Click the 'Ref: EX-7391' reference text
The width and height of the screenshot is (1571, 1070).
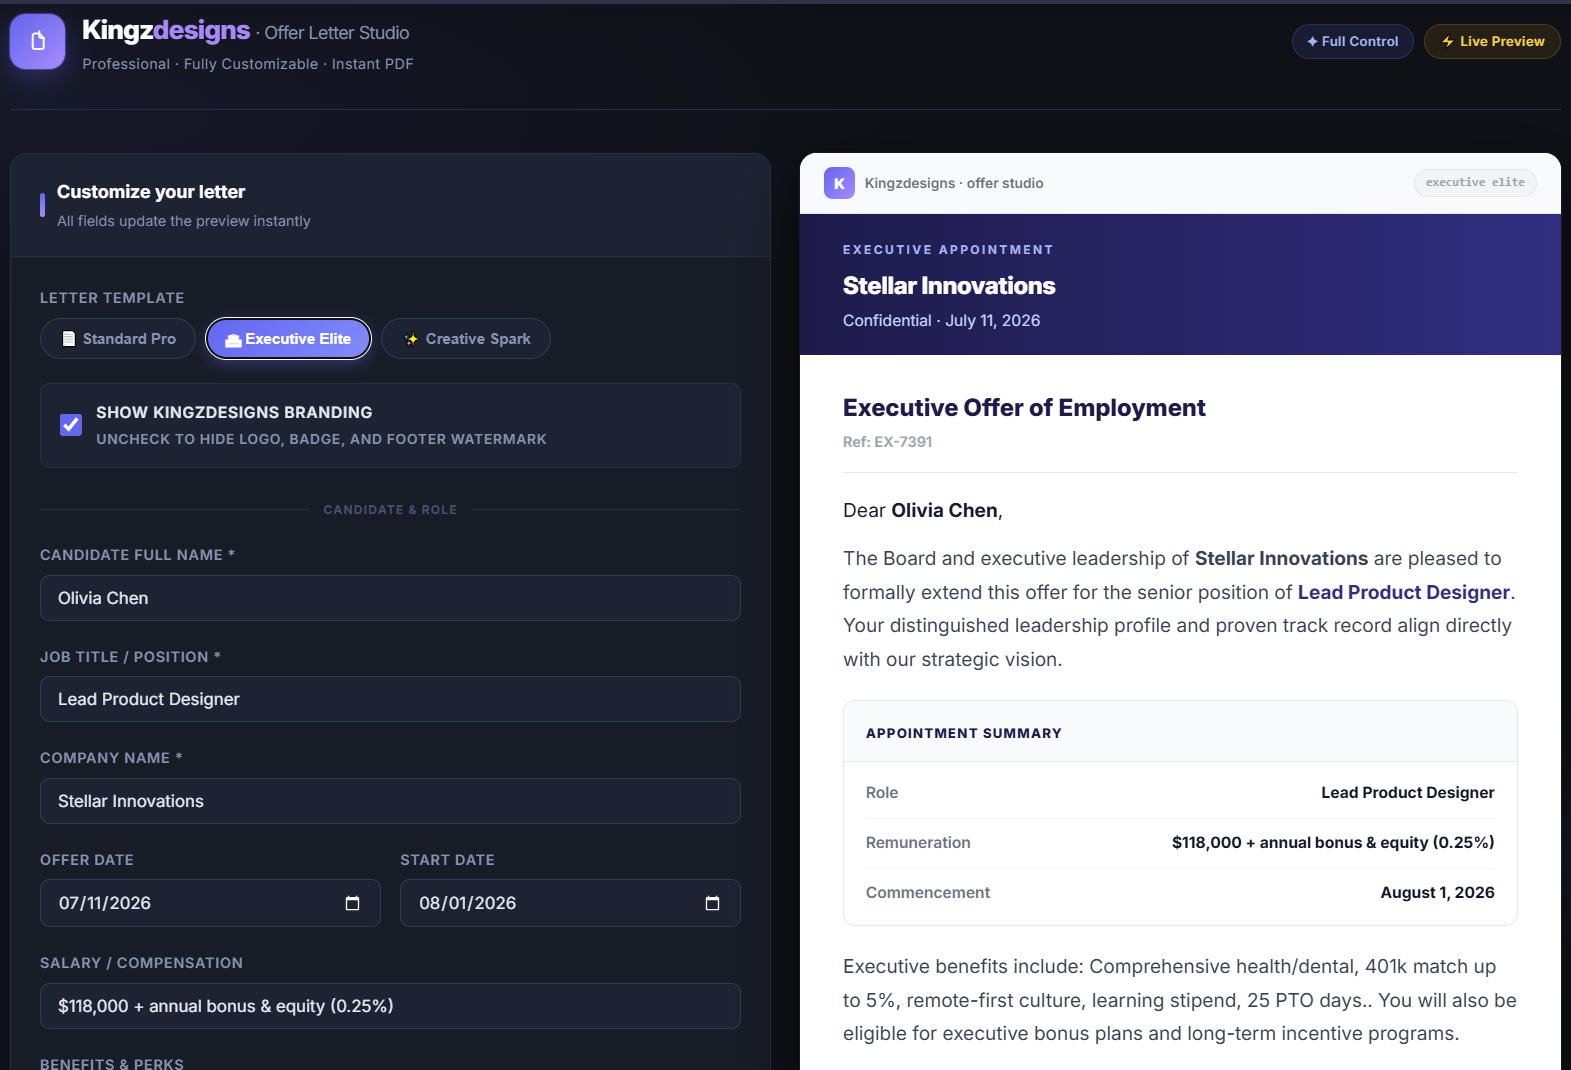(887, 442)
